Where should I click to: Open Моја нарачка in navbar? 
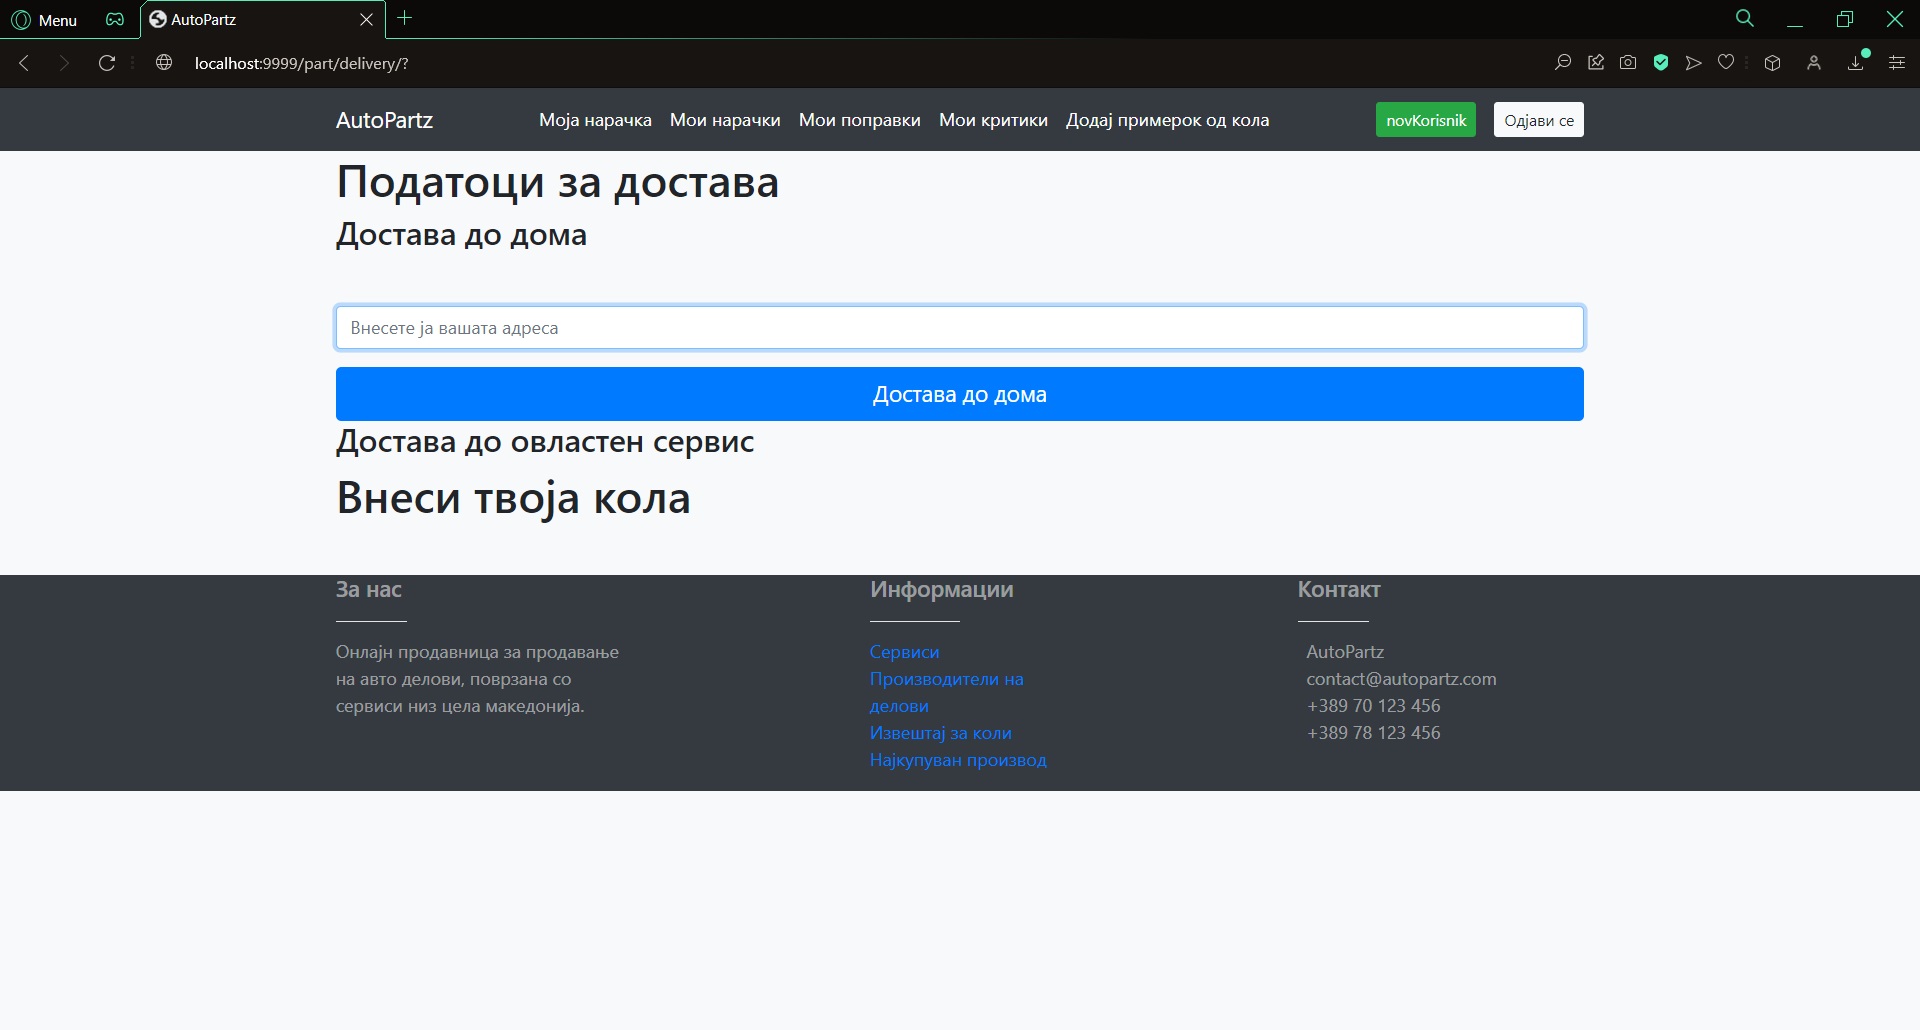click(x=595, y=120)
